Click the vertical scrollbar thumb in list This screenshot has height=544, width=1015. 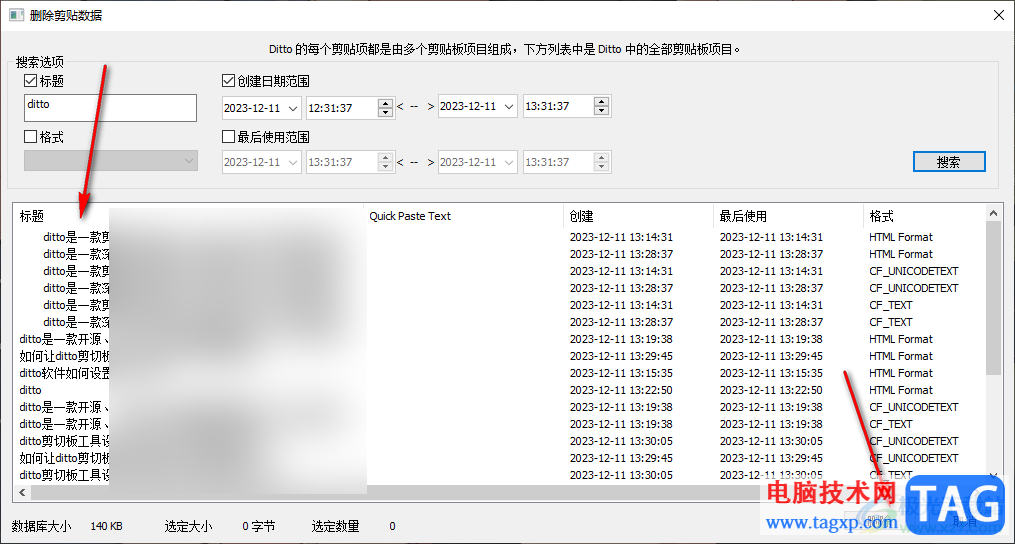click(993, 298)
